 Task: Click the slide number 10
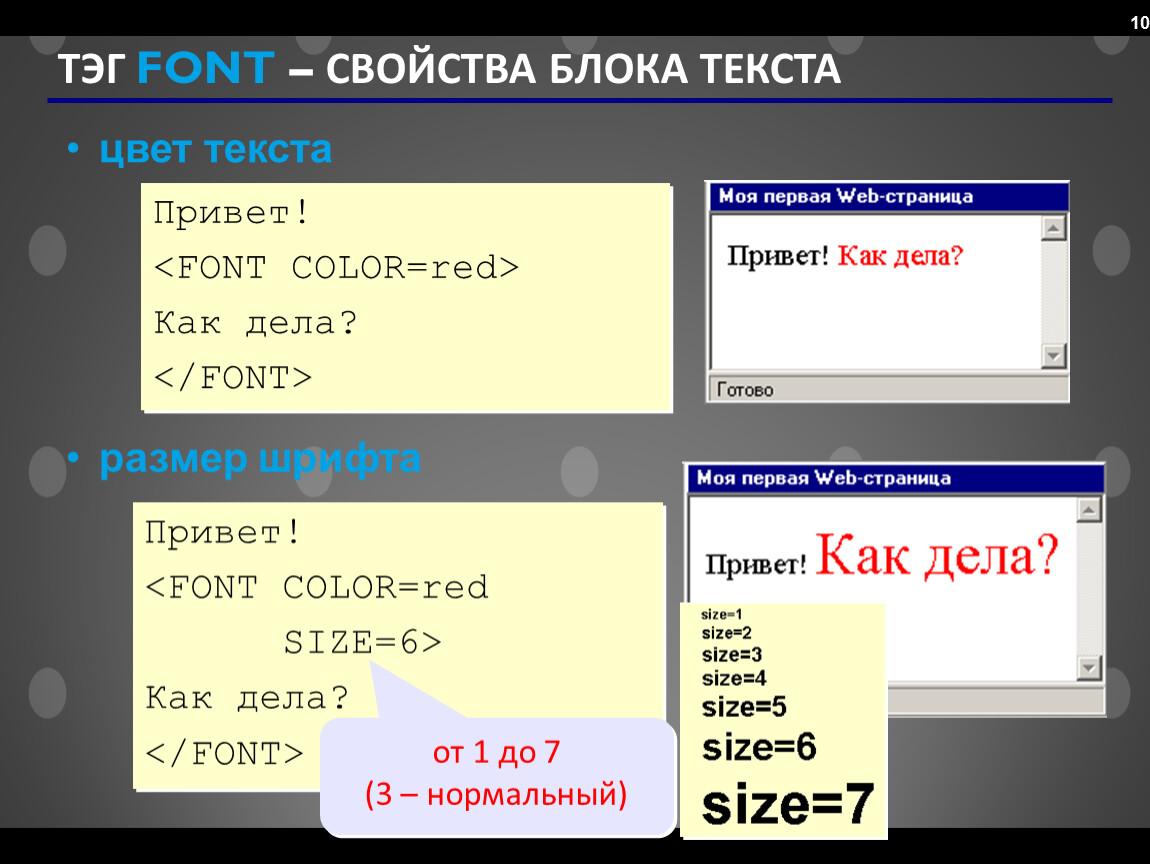pos(1139,23)
